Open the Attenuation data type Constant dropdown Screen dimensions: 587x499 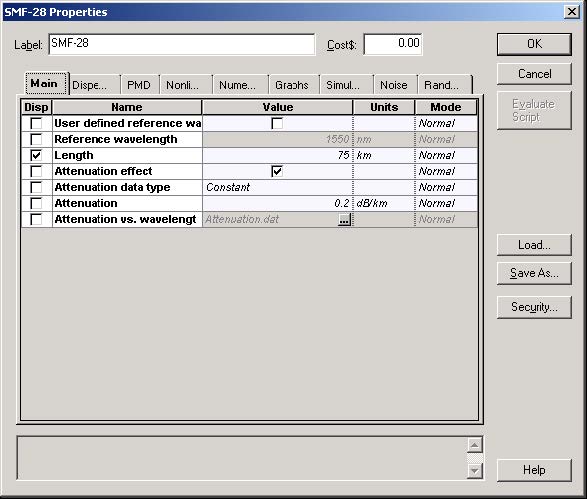coord(277,187)
